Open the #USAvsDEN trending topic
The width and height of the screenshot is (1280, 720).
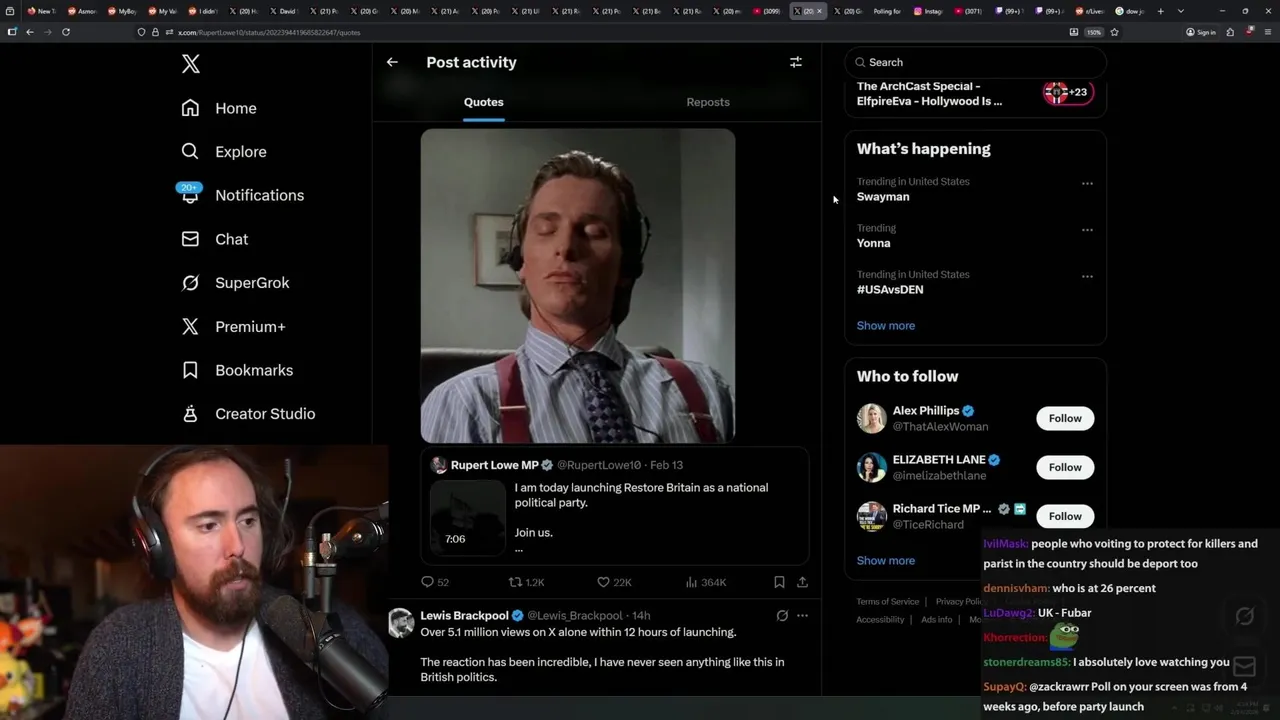[890, 290]
